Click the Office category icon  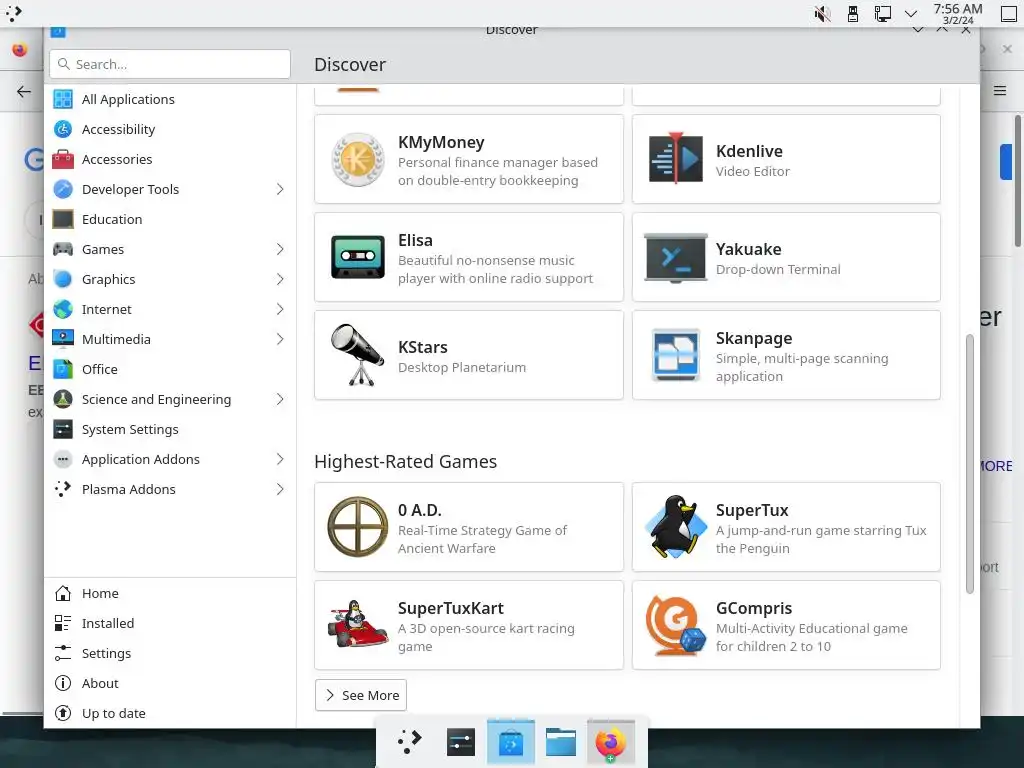pos(63,370)
